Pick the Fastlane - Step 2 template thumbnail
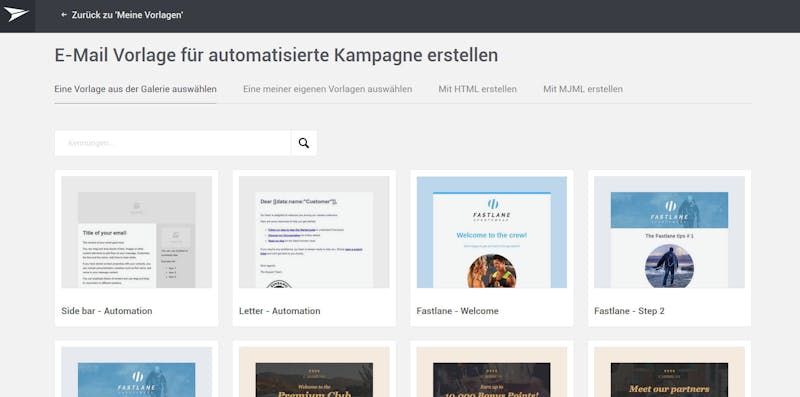800x397 pixels. tap(669, 232)
